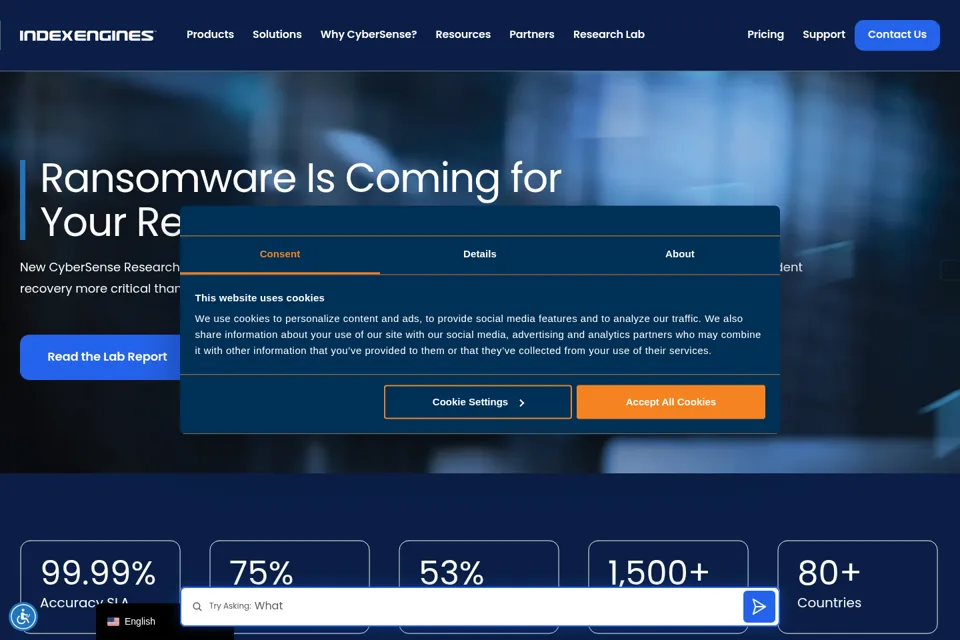Open the Solutions menu
960x640 pixels.
pos(277,34)
